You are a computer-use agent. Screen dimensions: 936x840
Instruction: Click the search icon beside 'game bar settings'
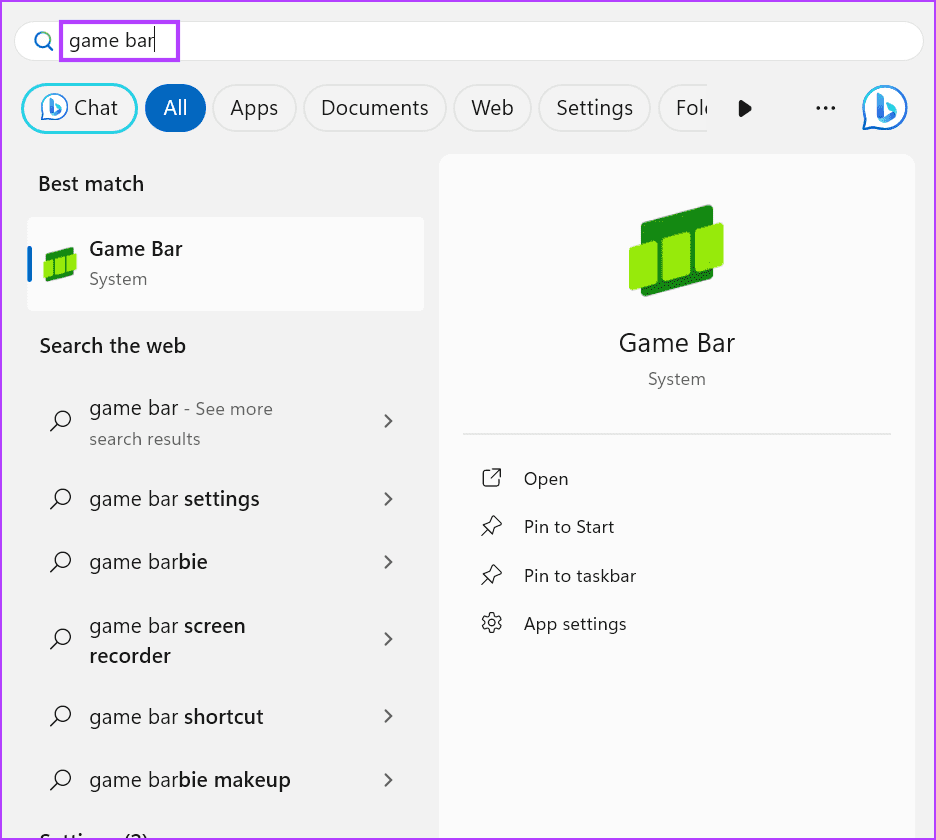tap(60, 499)
